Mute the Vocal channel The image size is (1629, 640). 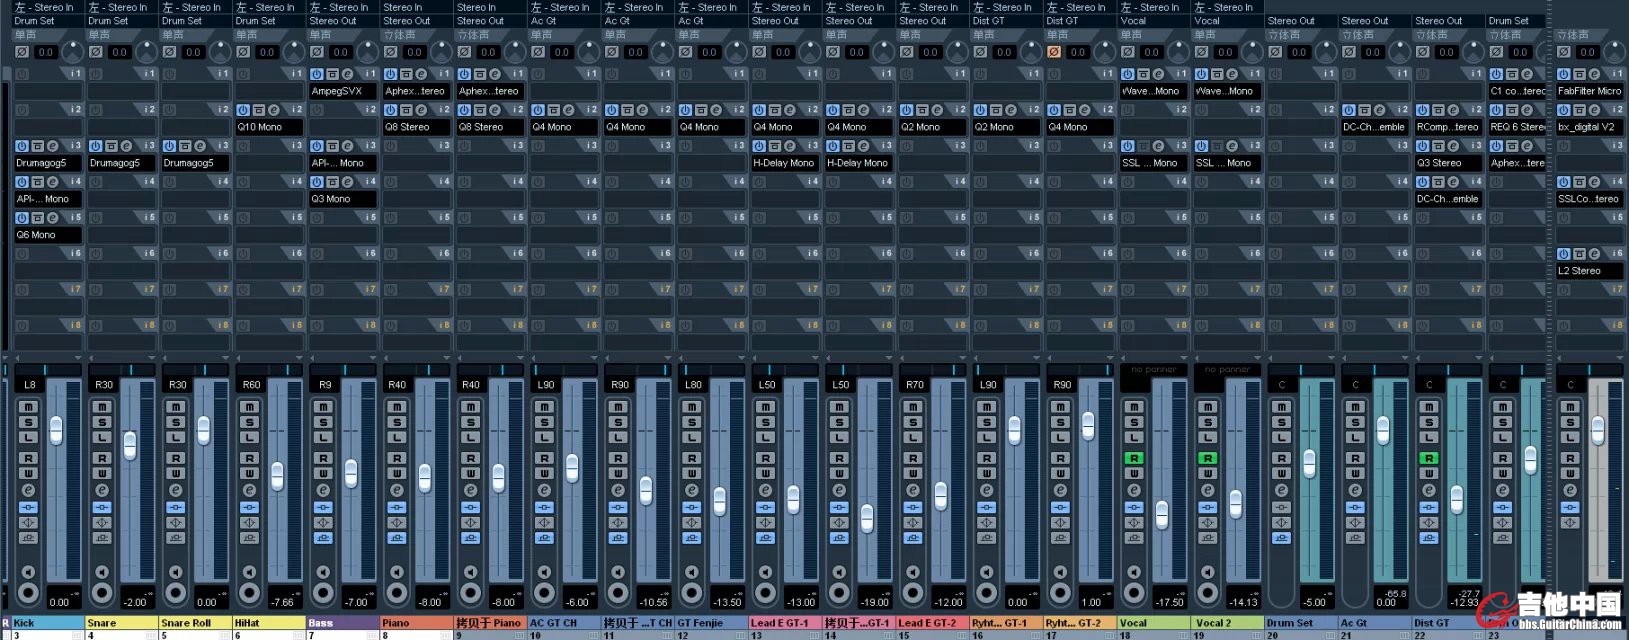1134,407
